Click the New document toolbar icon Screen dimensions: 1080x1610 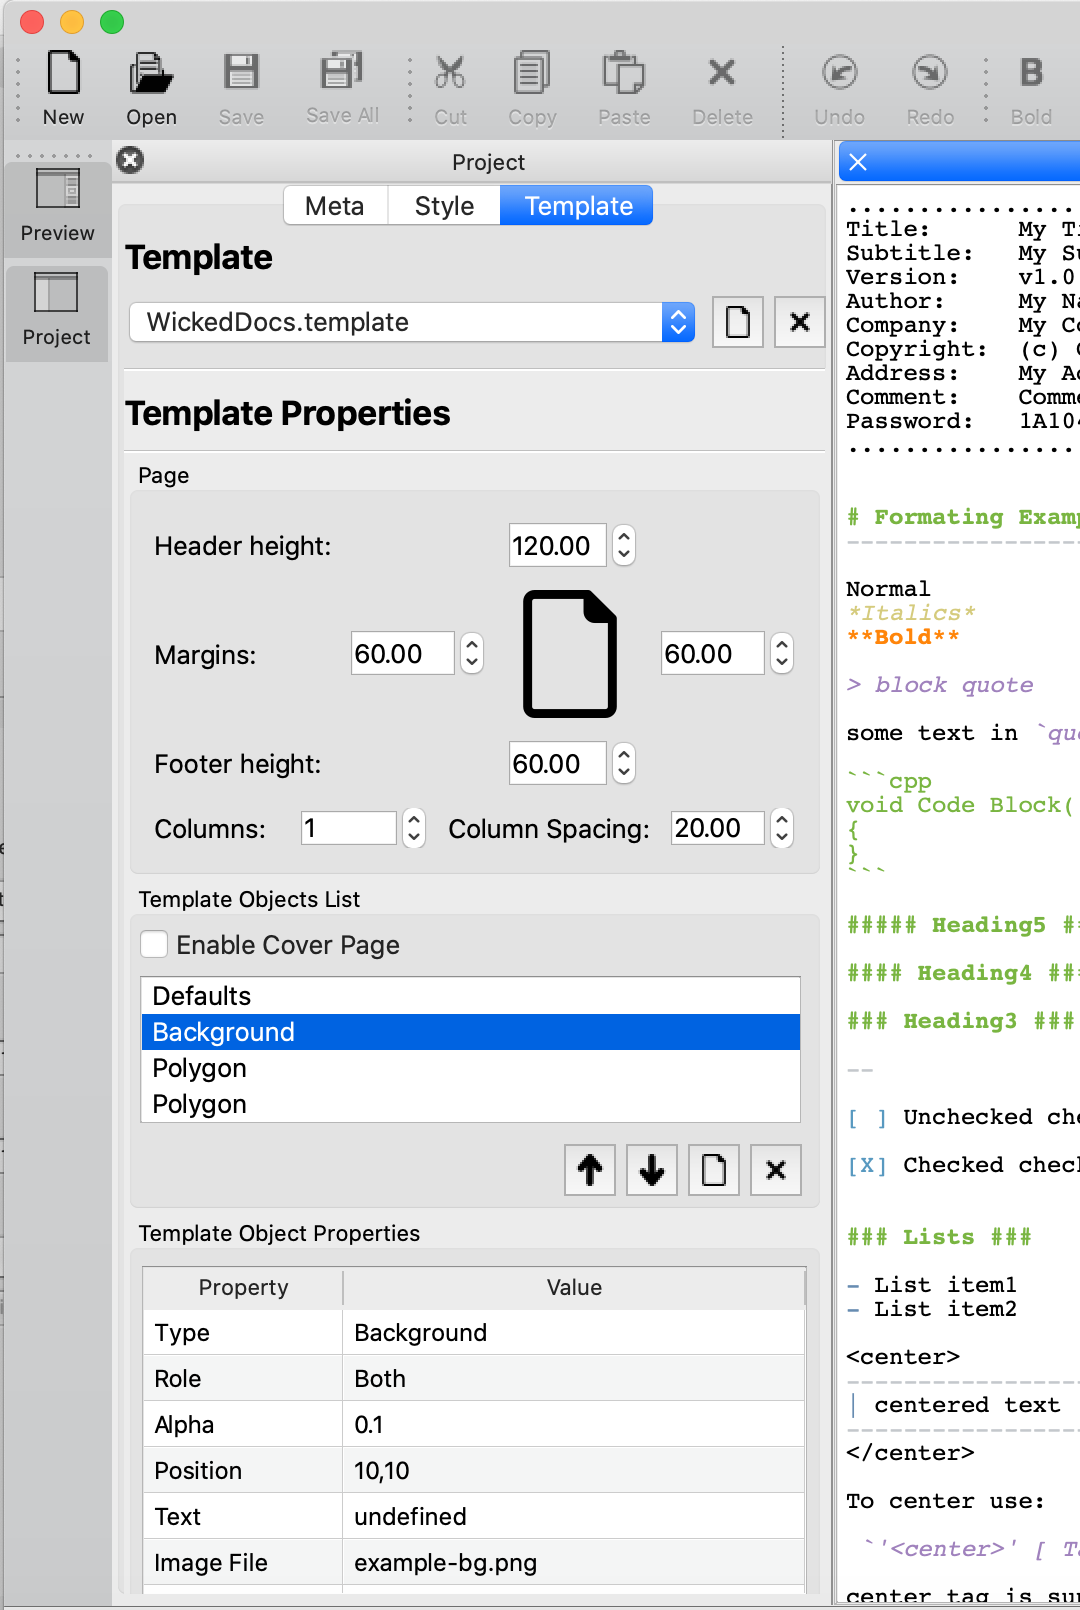pyautogui.click(x=63, y=75)
